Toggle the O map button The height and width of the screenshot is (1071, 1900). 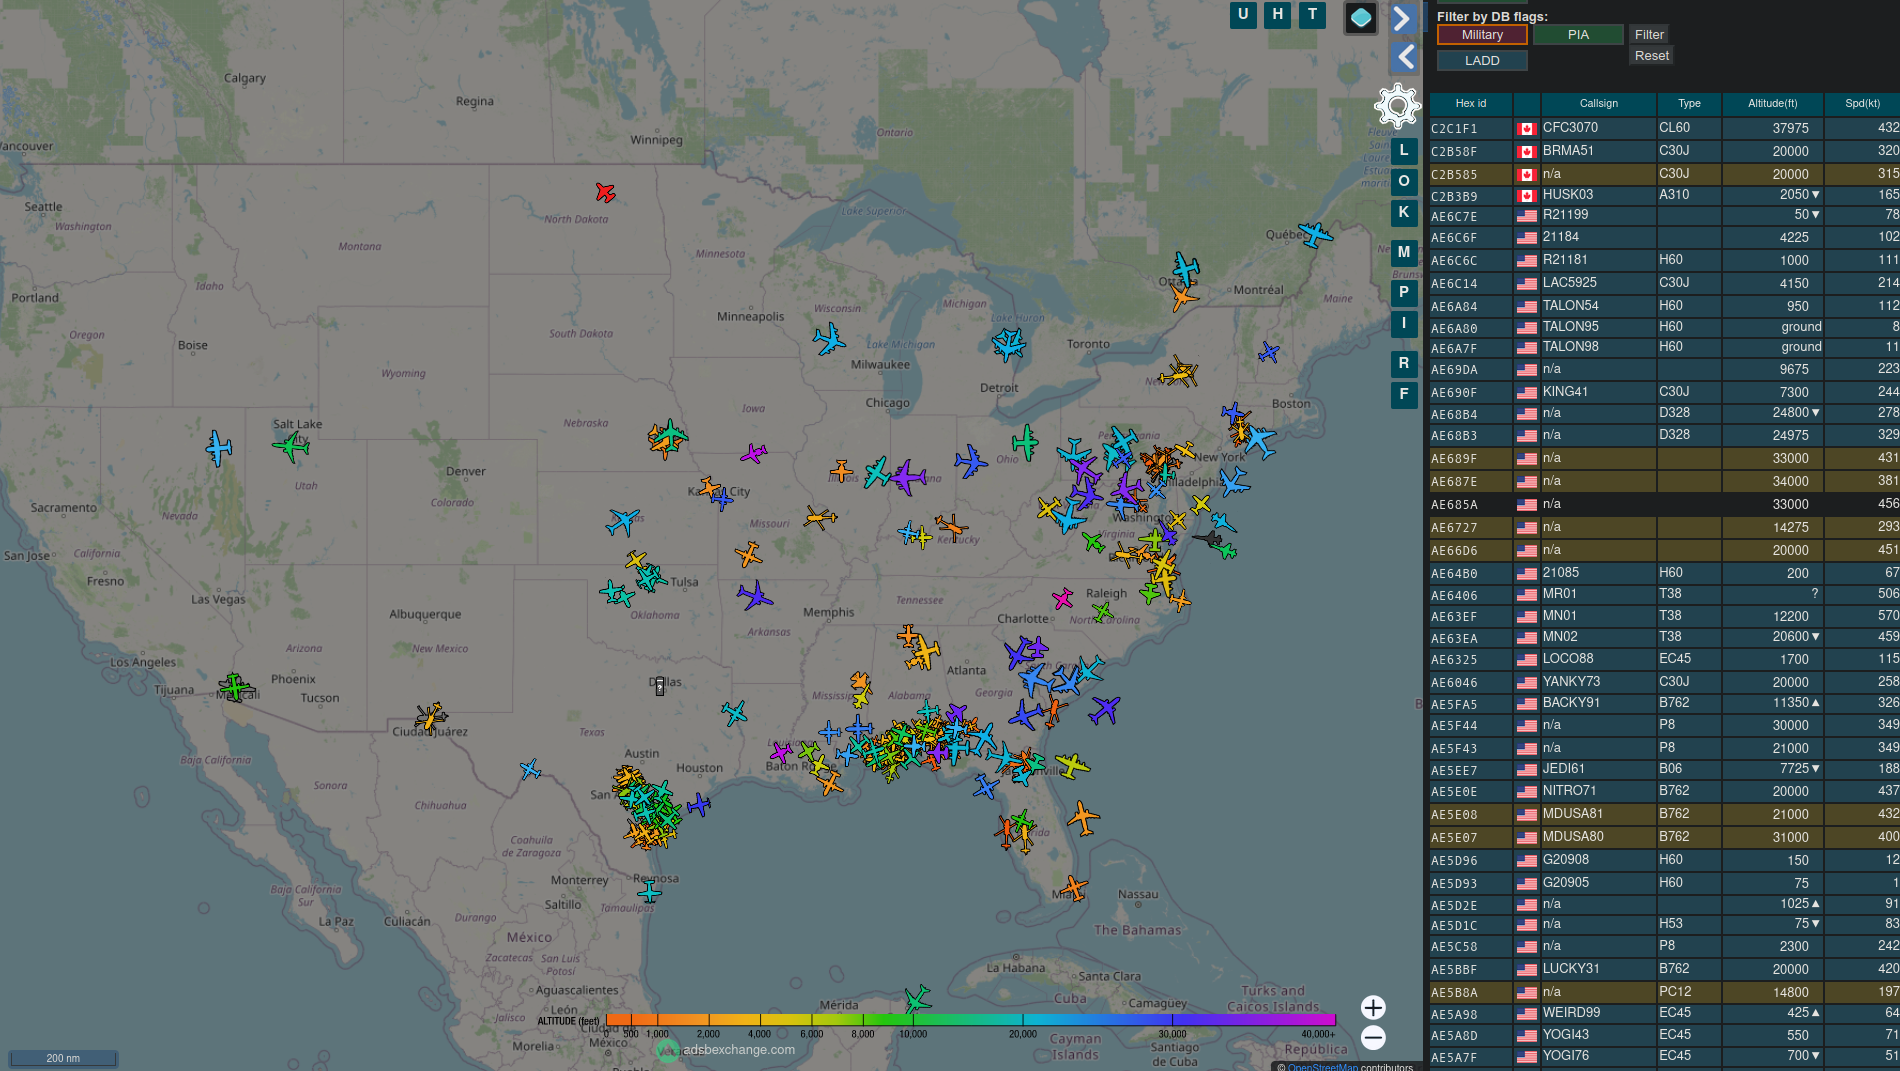1404,182
